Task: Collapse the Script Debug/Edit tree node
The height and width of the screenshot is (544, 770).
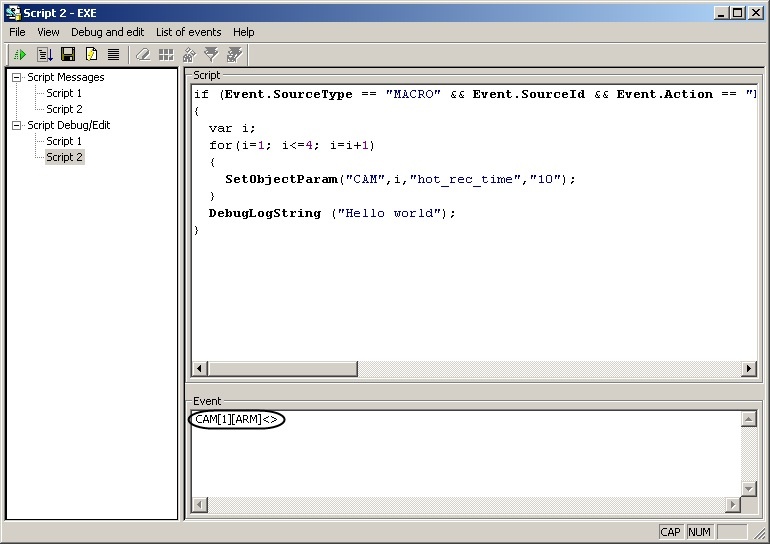Action: click(x=17, y=125)
